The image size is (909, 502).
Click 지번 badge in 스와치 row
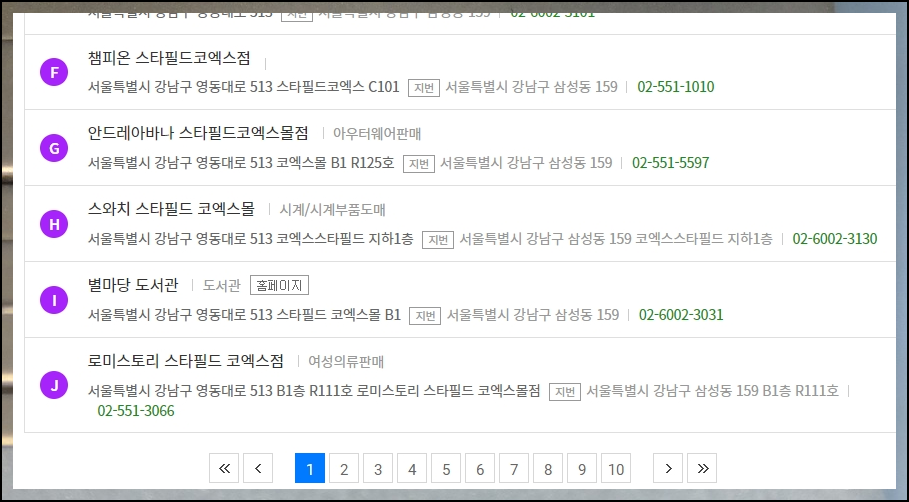coord(438,239)
